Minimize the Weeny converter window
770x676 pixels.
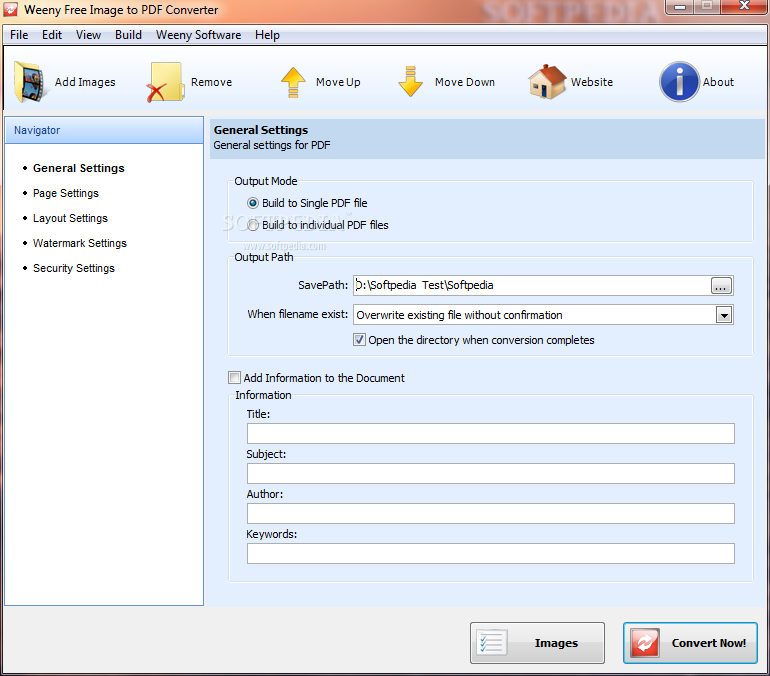[680, 7]
